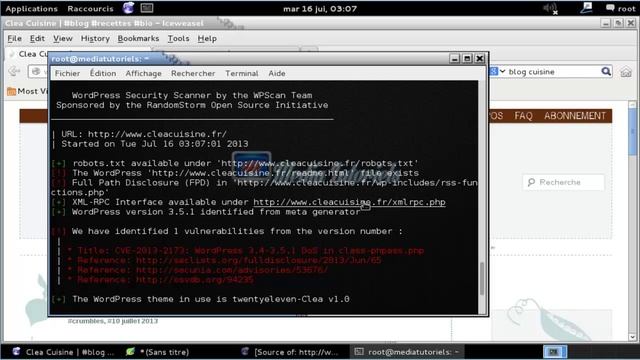Switch to Clea Cuisine taskbar item
Viewport: 640px width, 360px height.
click(63, 352)
